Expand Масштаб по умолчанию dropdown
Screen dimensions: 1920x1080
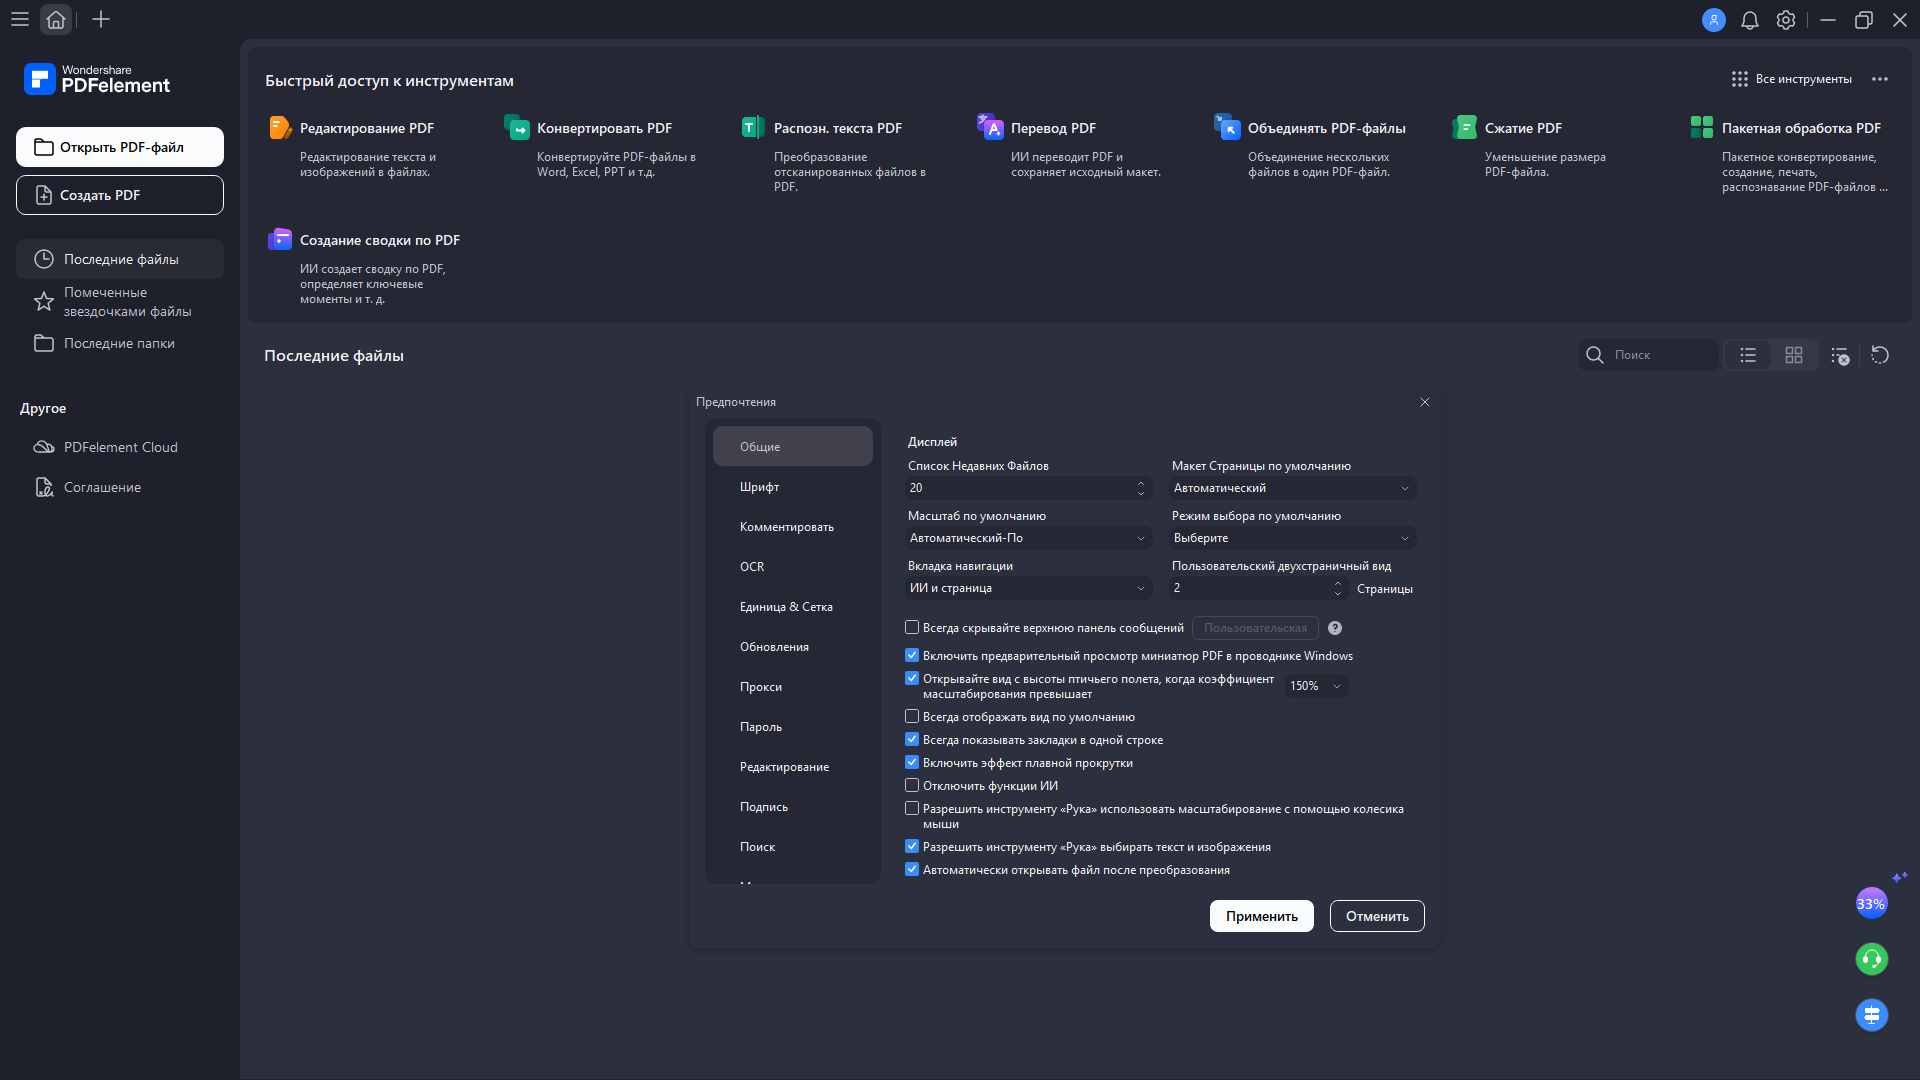1028,538
